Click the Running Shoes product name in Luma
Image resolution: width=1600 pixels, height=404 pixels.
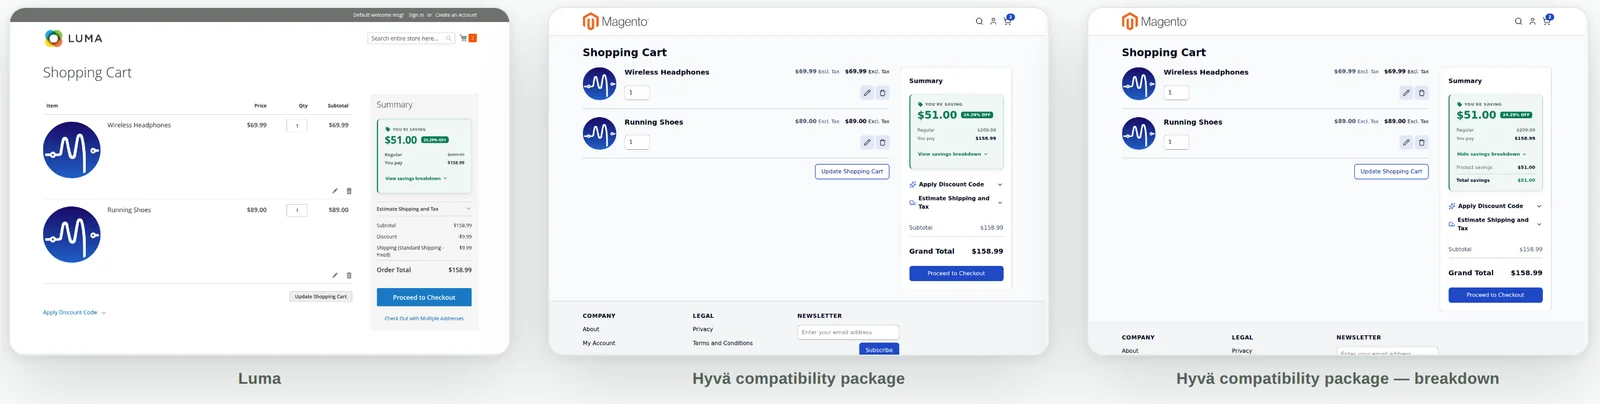tap(129, 210)
